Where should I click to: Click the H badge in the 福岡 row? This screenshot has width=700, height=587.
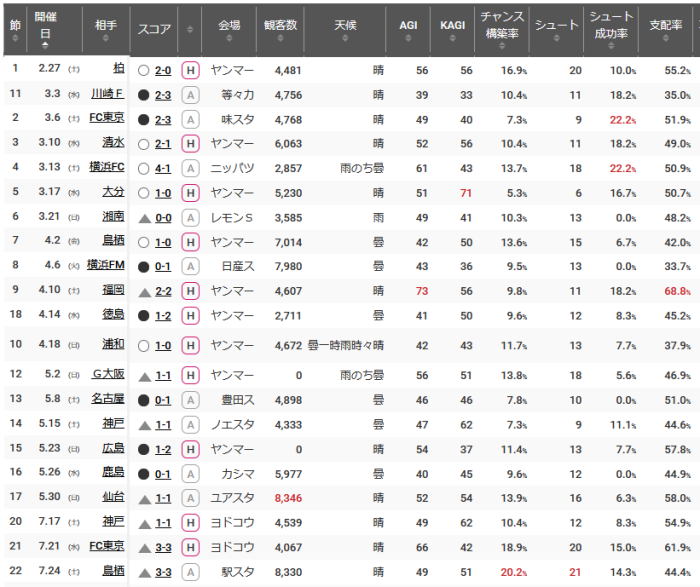click(x=191, y=290)
